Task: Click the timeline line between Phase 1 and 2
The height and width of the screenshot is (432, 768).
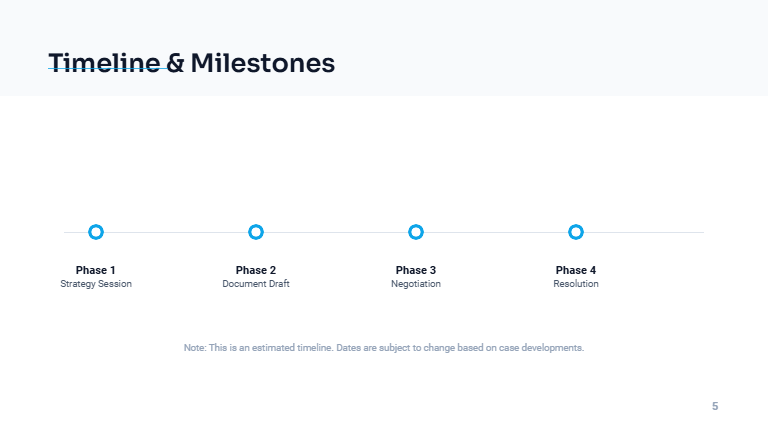Action: [x=176, y=232]
